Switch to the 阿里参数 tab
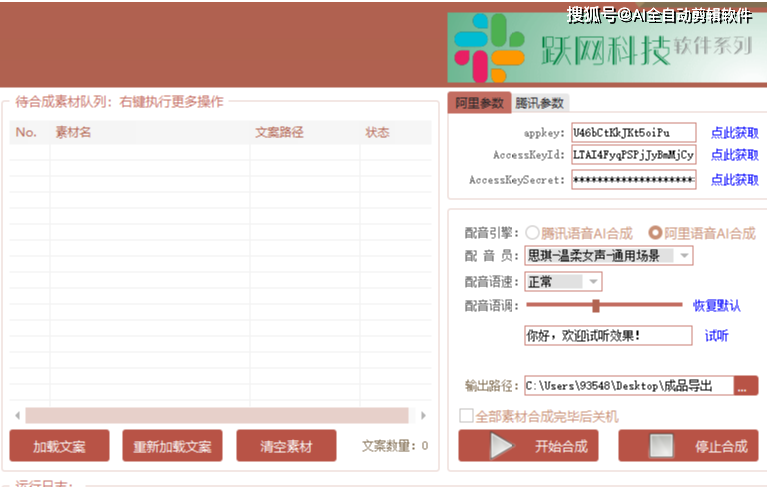This screenshot has height=487, width=767. pyautogui.click(x=479, y=103)
